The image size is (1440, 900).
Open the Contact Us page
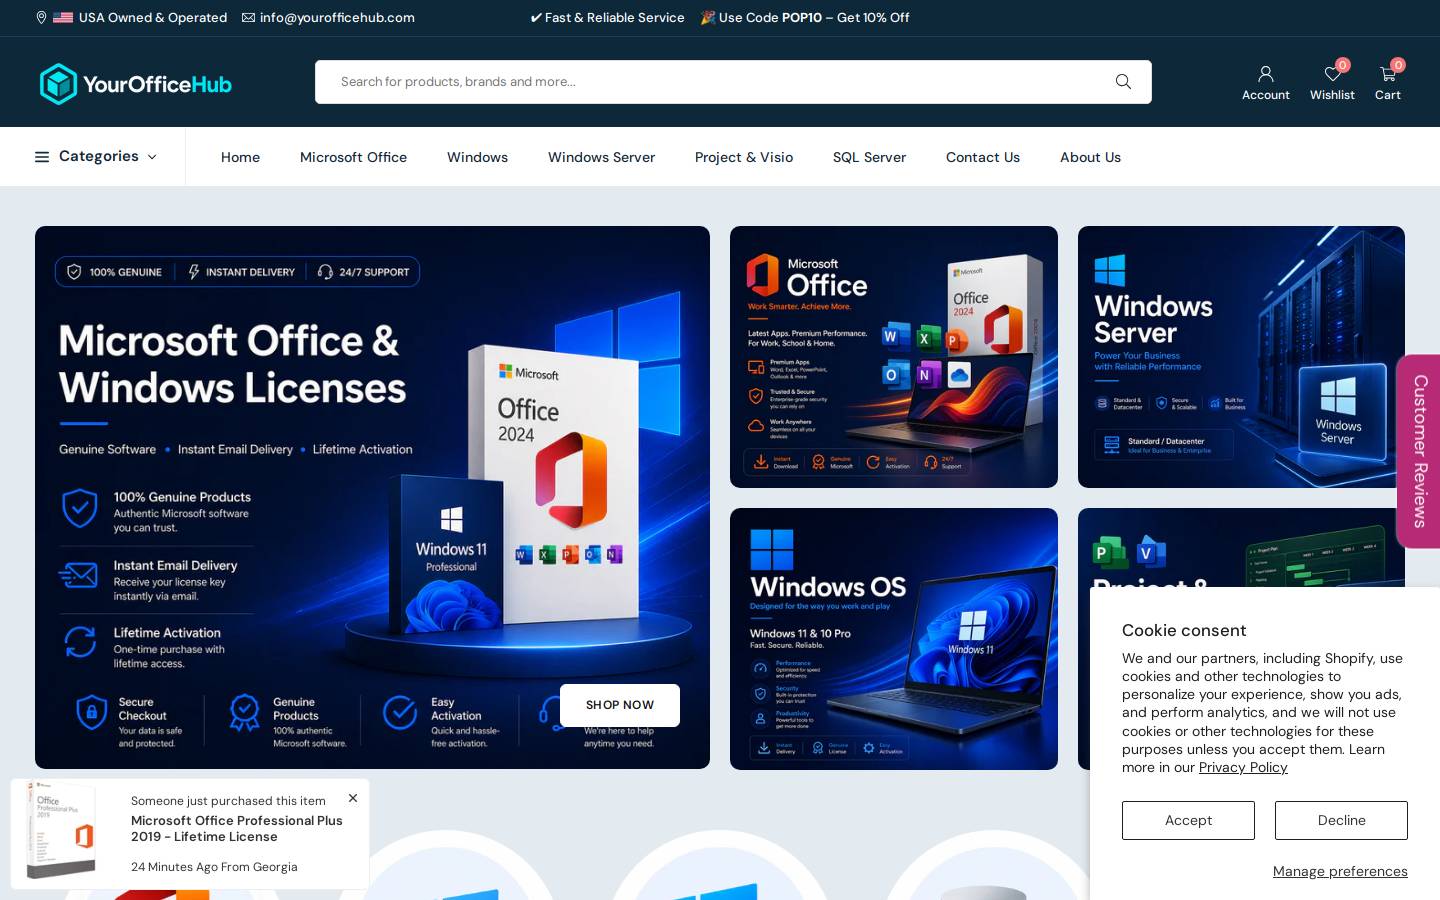click(983, 157)
